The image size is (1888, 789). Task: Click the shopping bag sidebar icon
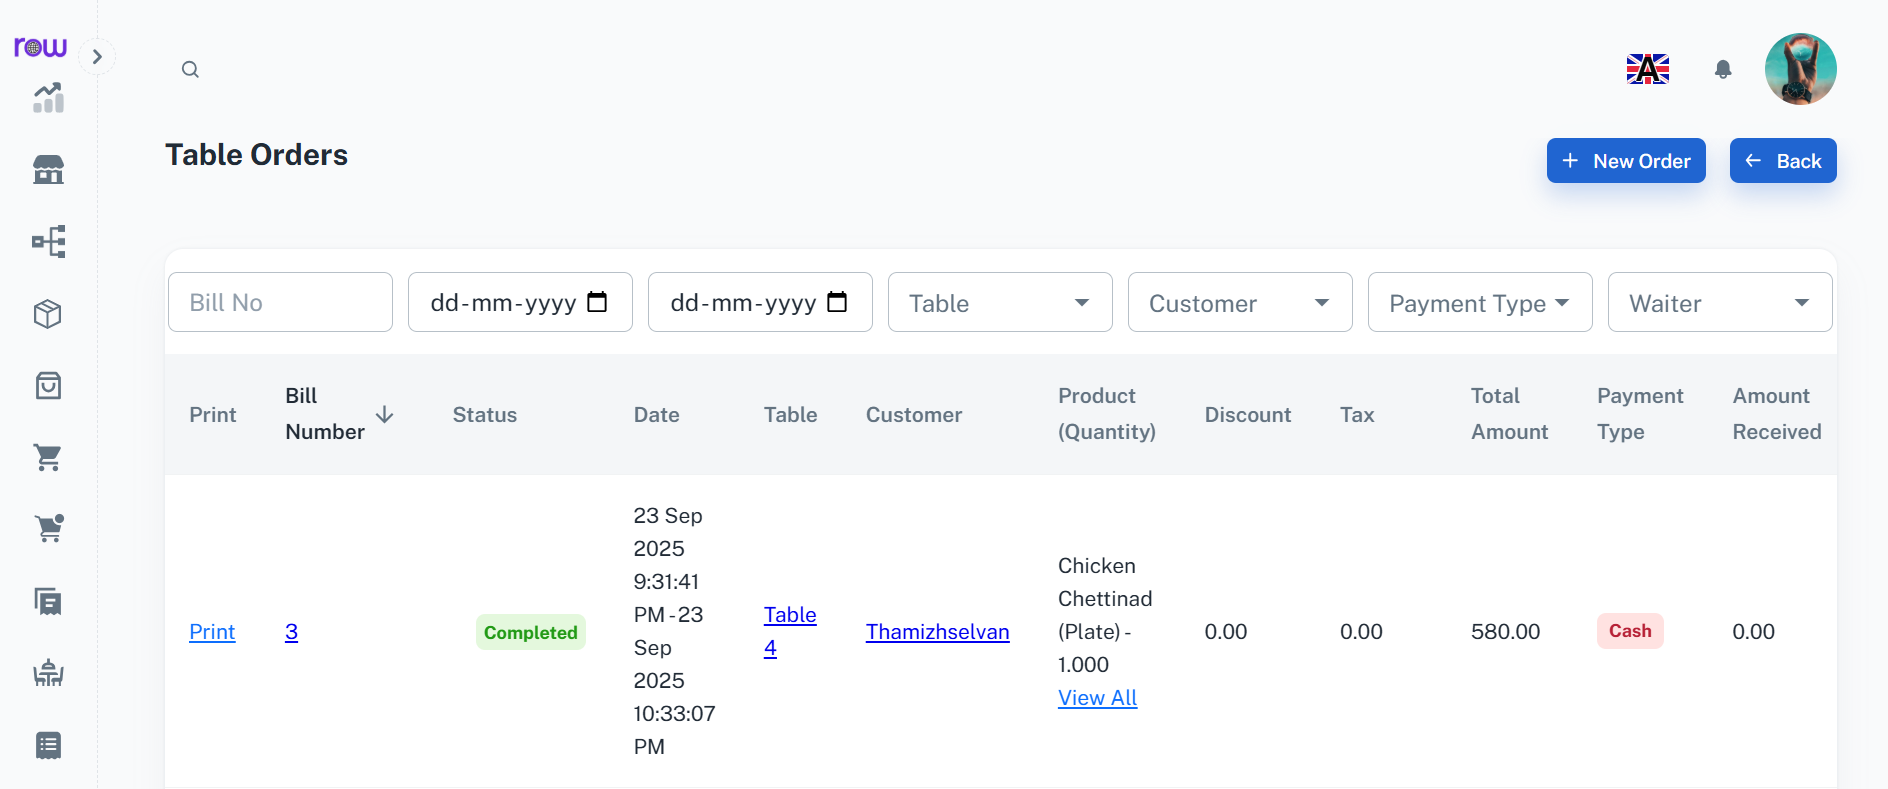48,386
